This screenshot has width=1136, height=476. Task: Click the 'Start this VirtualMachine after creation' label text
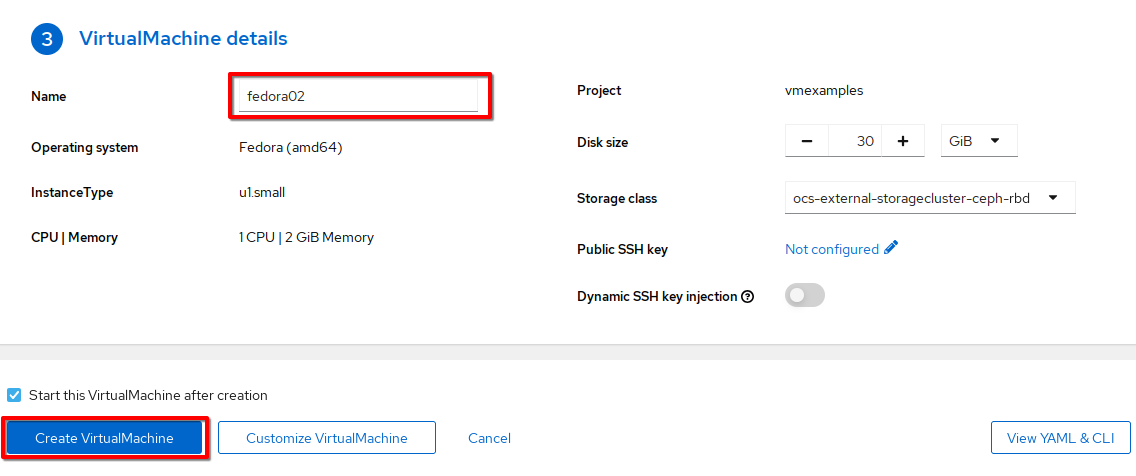click(149, 396)
